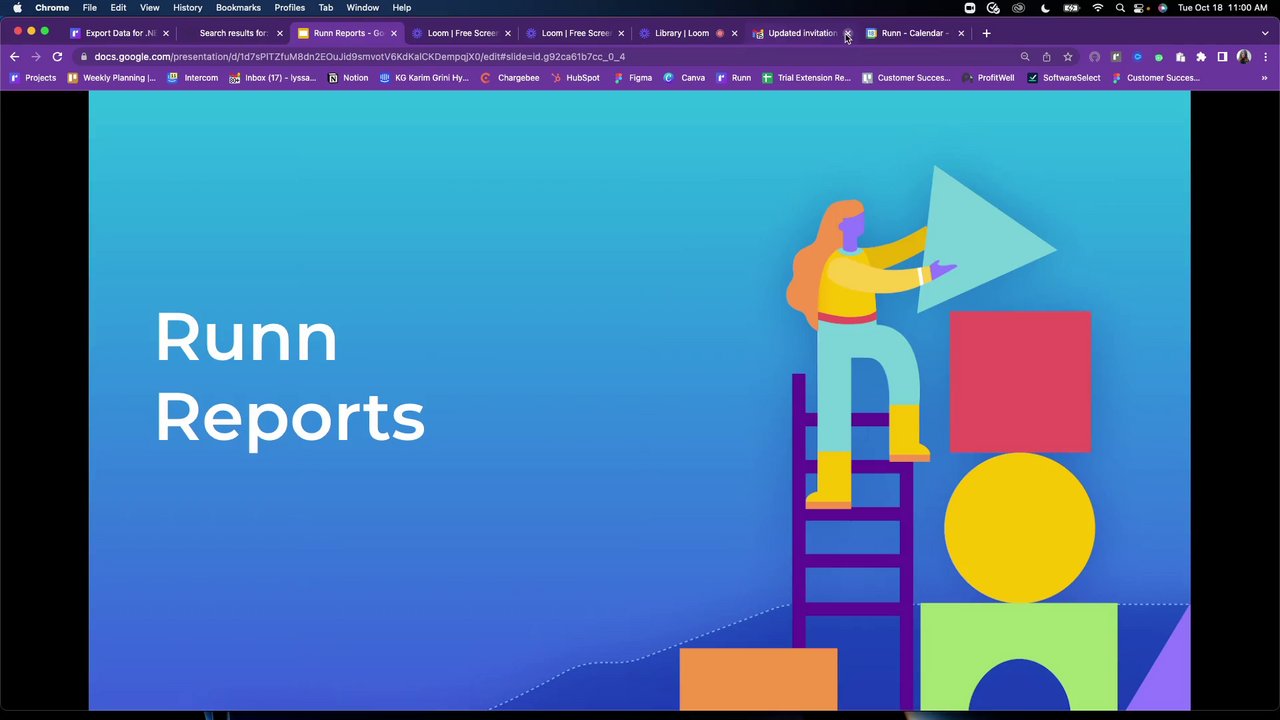Open a new tab with the plus button
The image size is (1280, 720).
coord(986,33)
